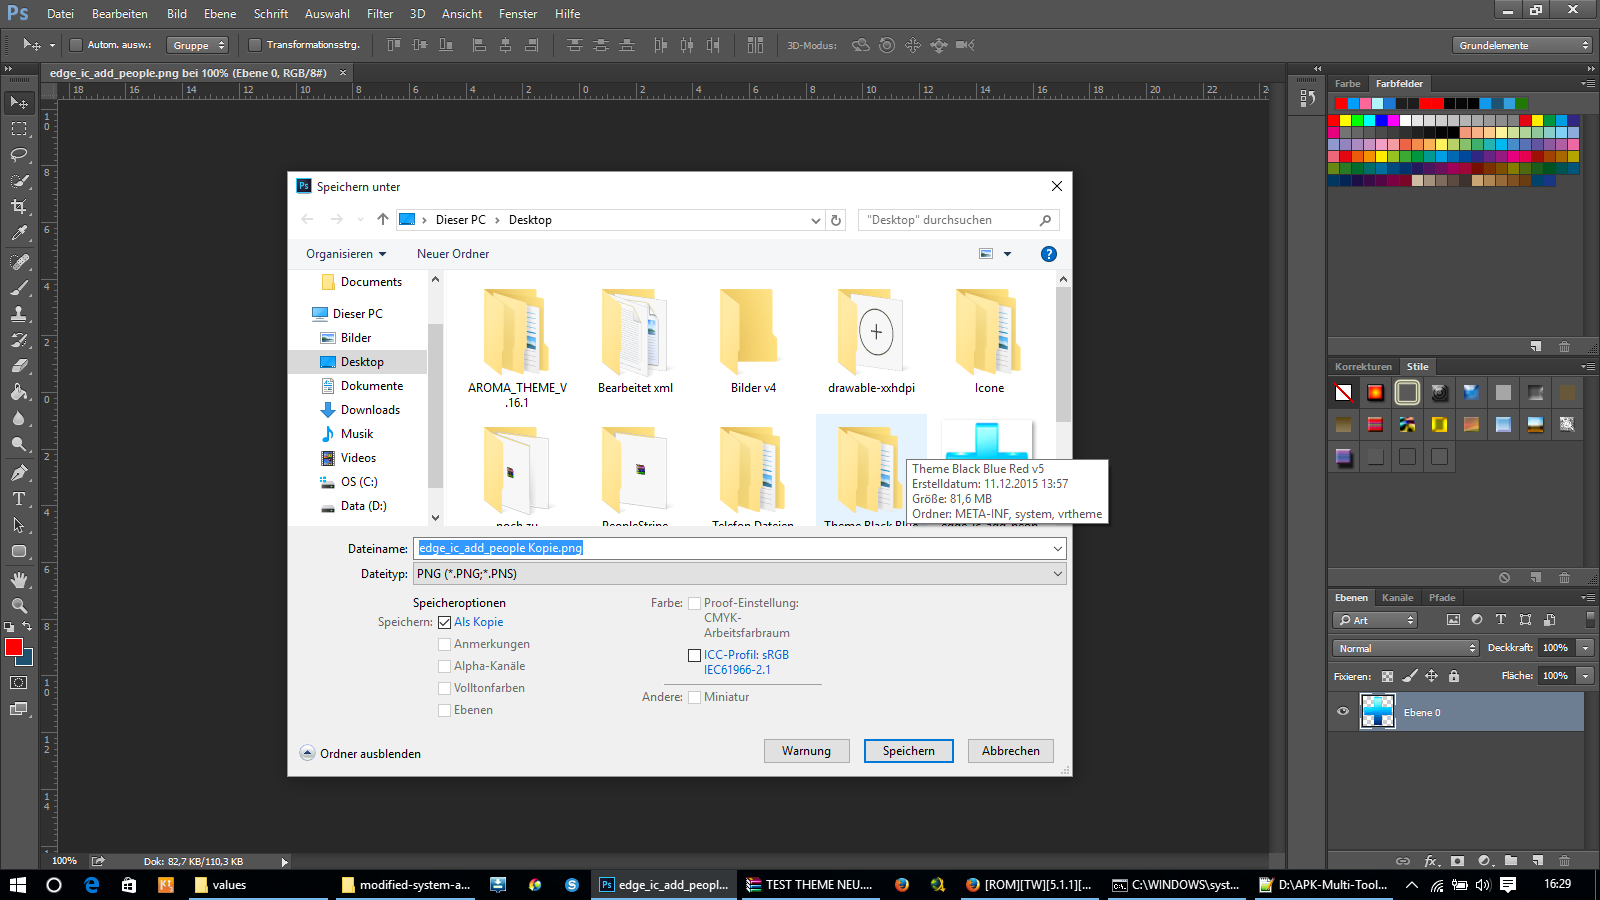Toggle the 'Als Kopie' checkbox
Image resolution: width=1600 pixels, height=900 pixels.
444,622
